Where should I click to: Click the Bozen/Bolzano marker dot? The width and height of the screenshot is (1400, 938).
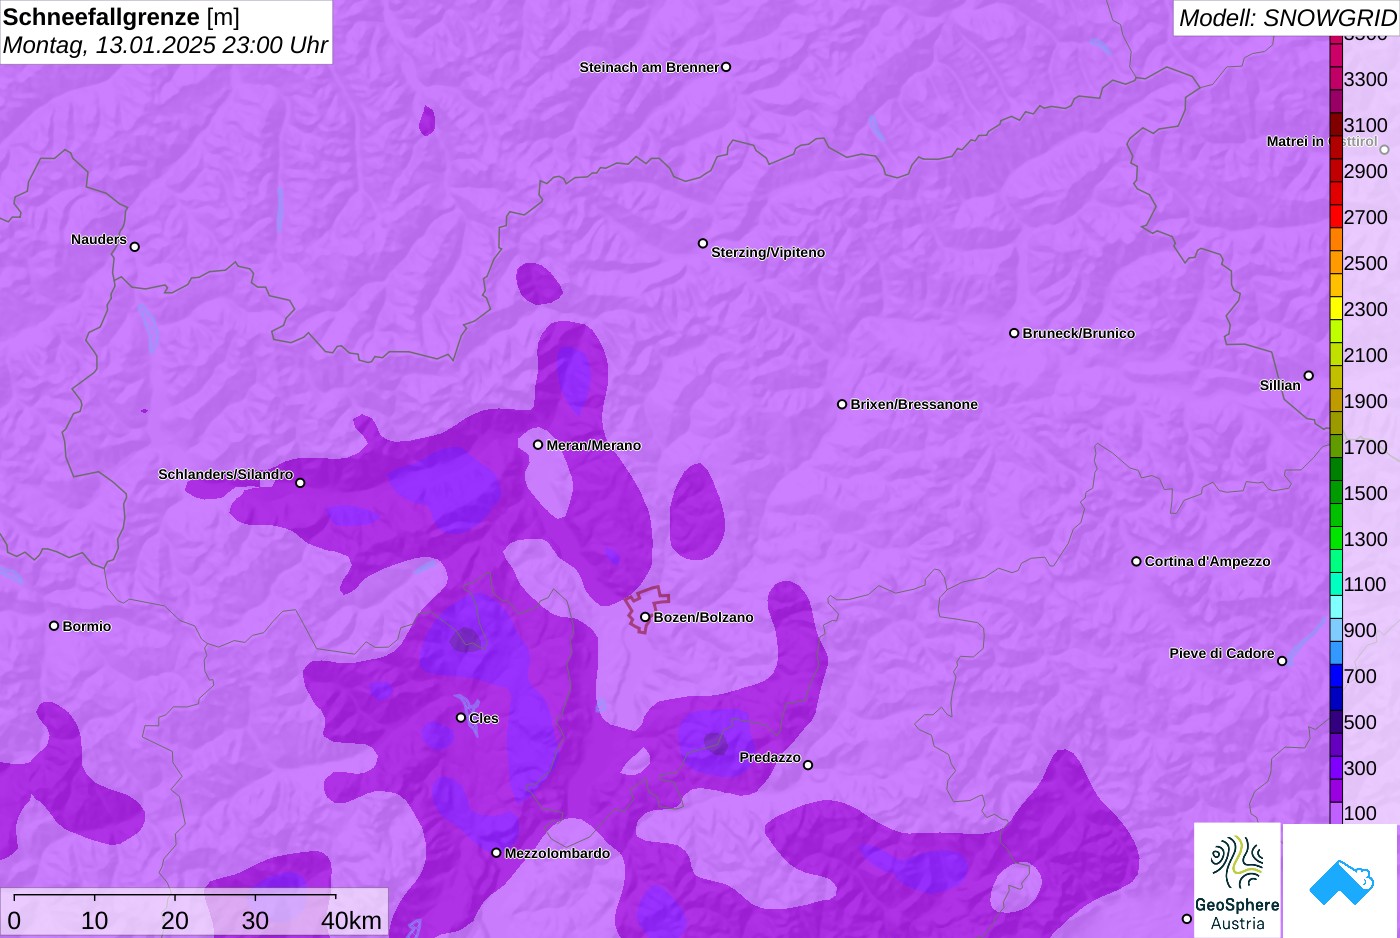point(645,617)
